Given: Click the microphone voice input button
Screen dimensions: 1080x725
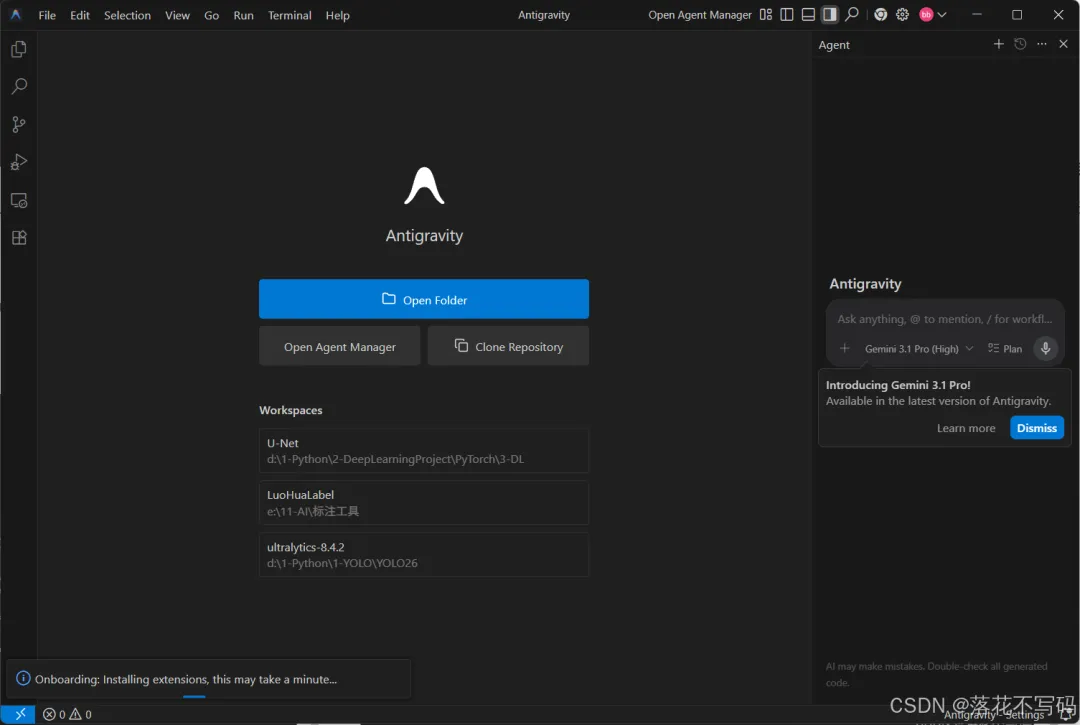Looking at the screenshot, I should coord(1045,348).
